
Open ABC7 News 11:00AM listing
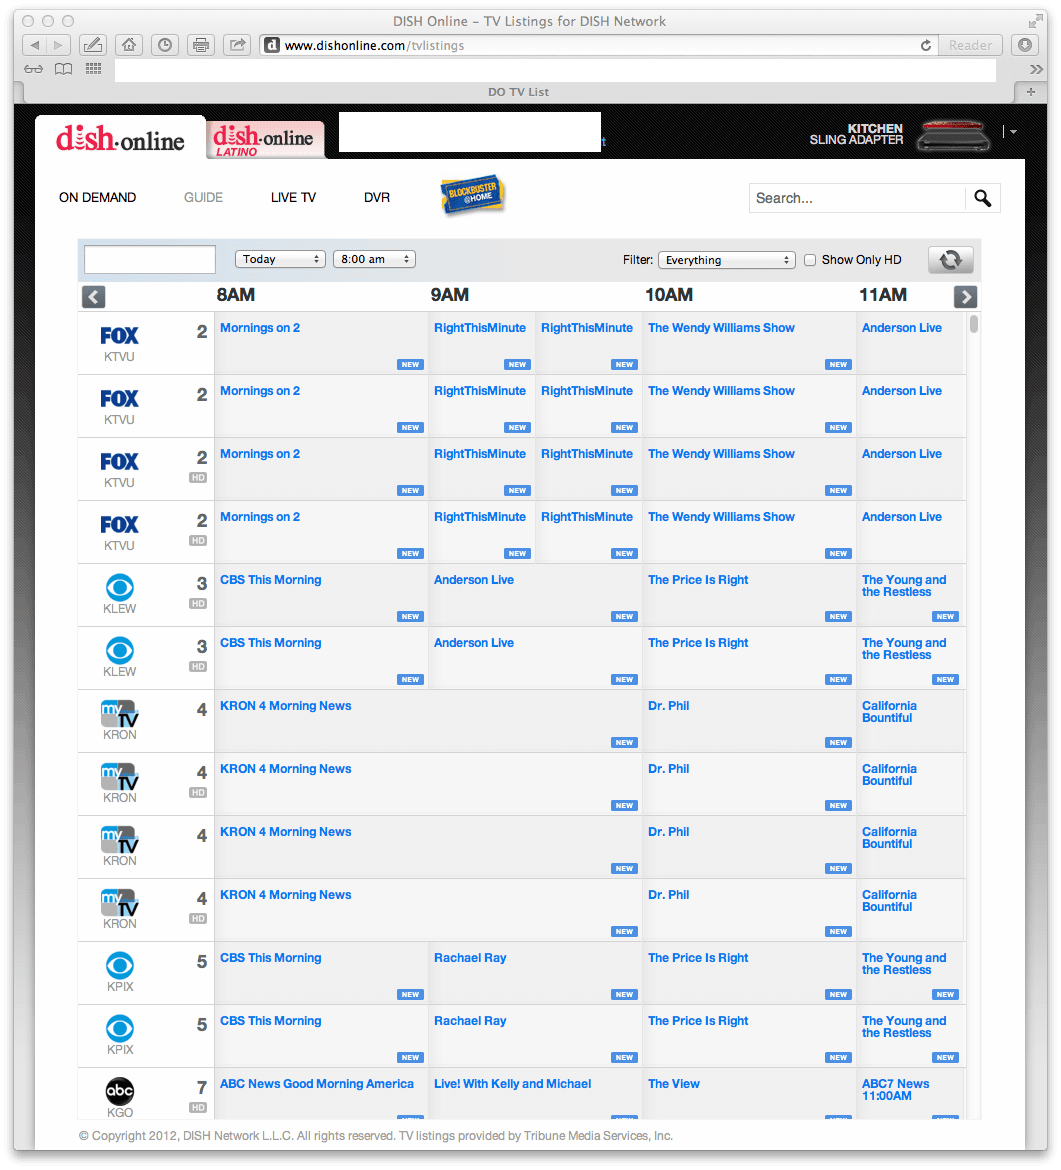tap(895, 1089)
